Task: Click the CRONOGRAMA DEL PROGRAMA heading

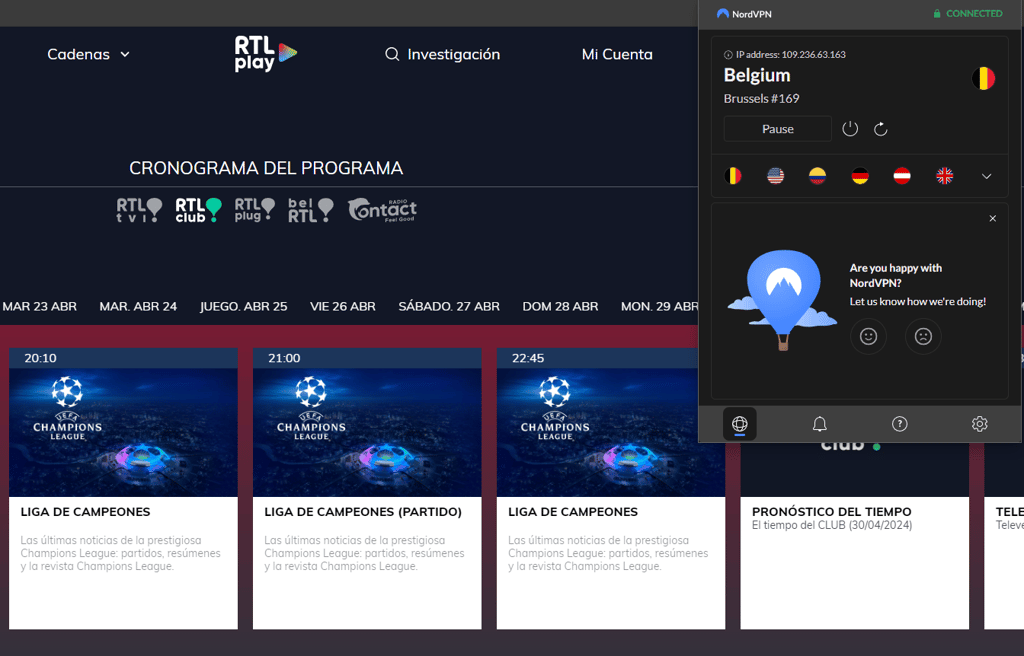Action: [x=266, y=168]
